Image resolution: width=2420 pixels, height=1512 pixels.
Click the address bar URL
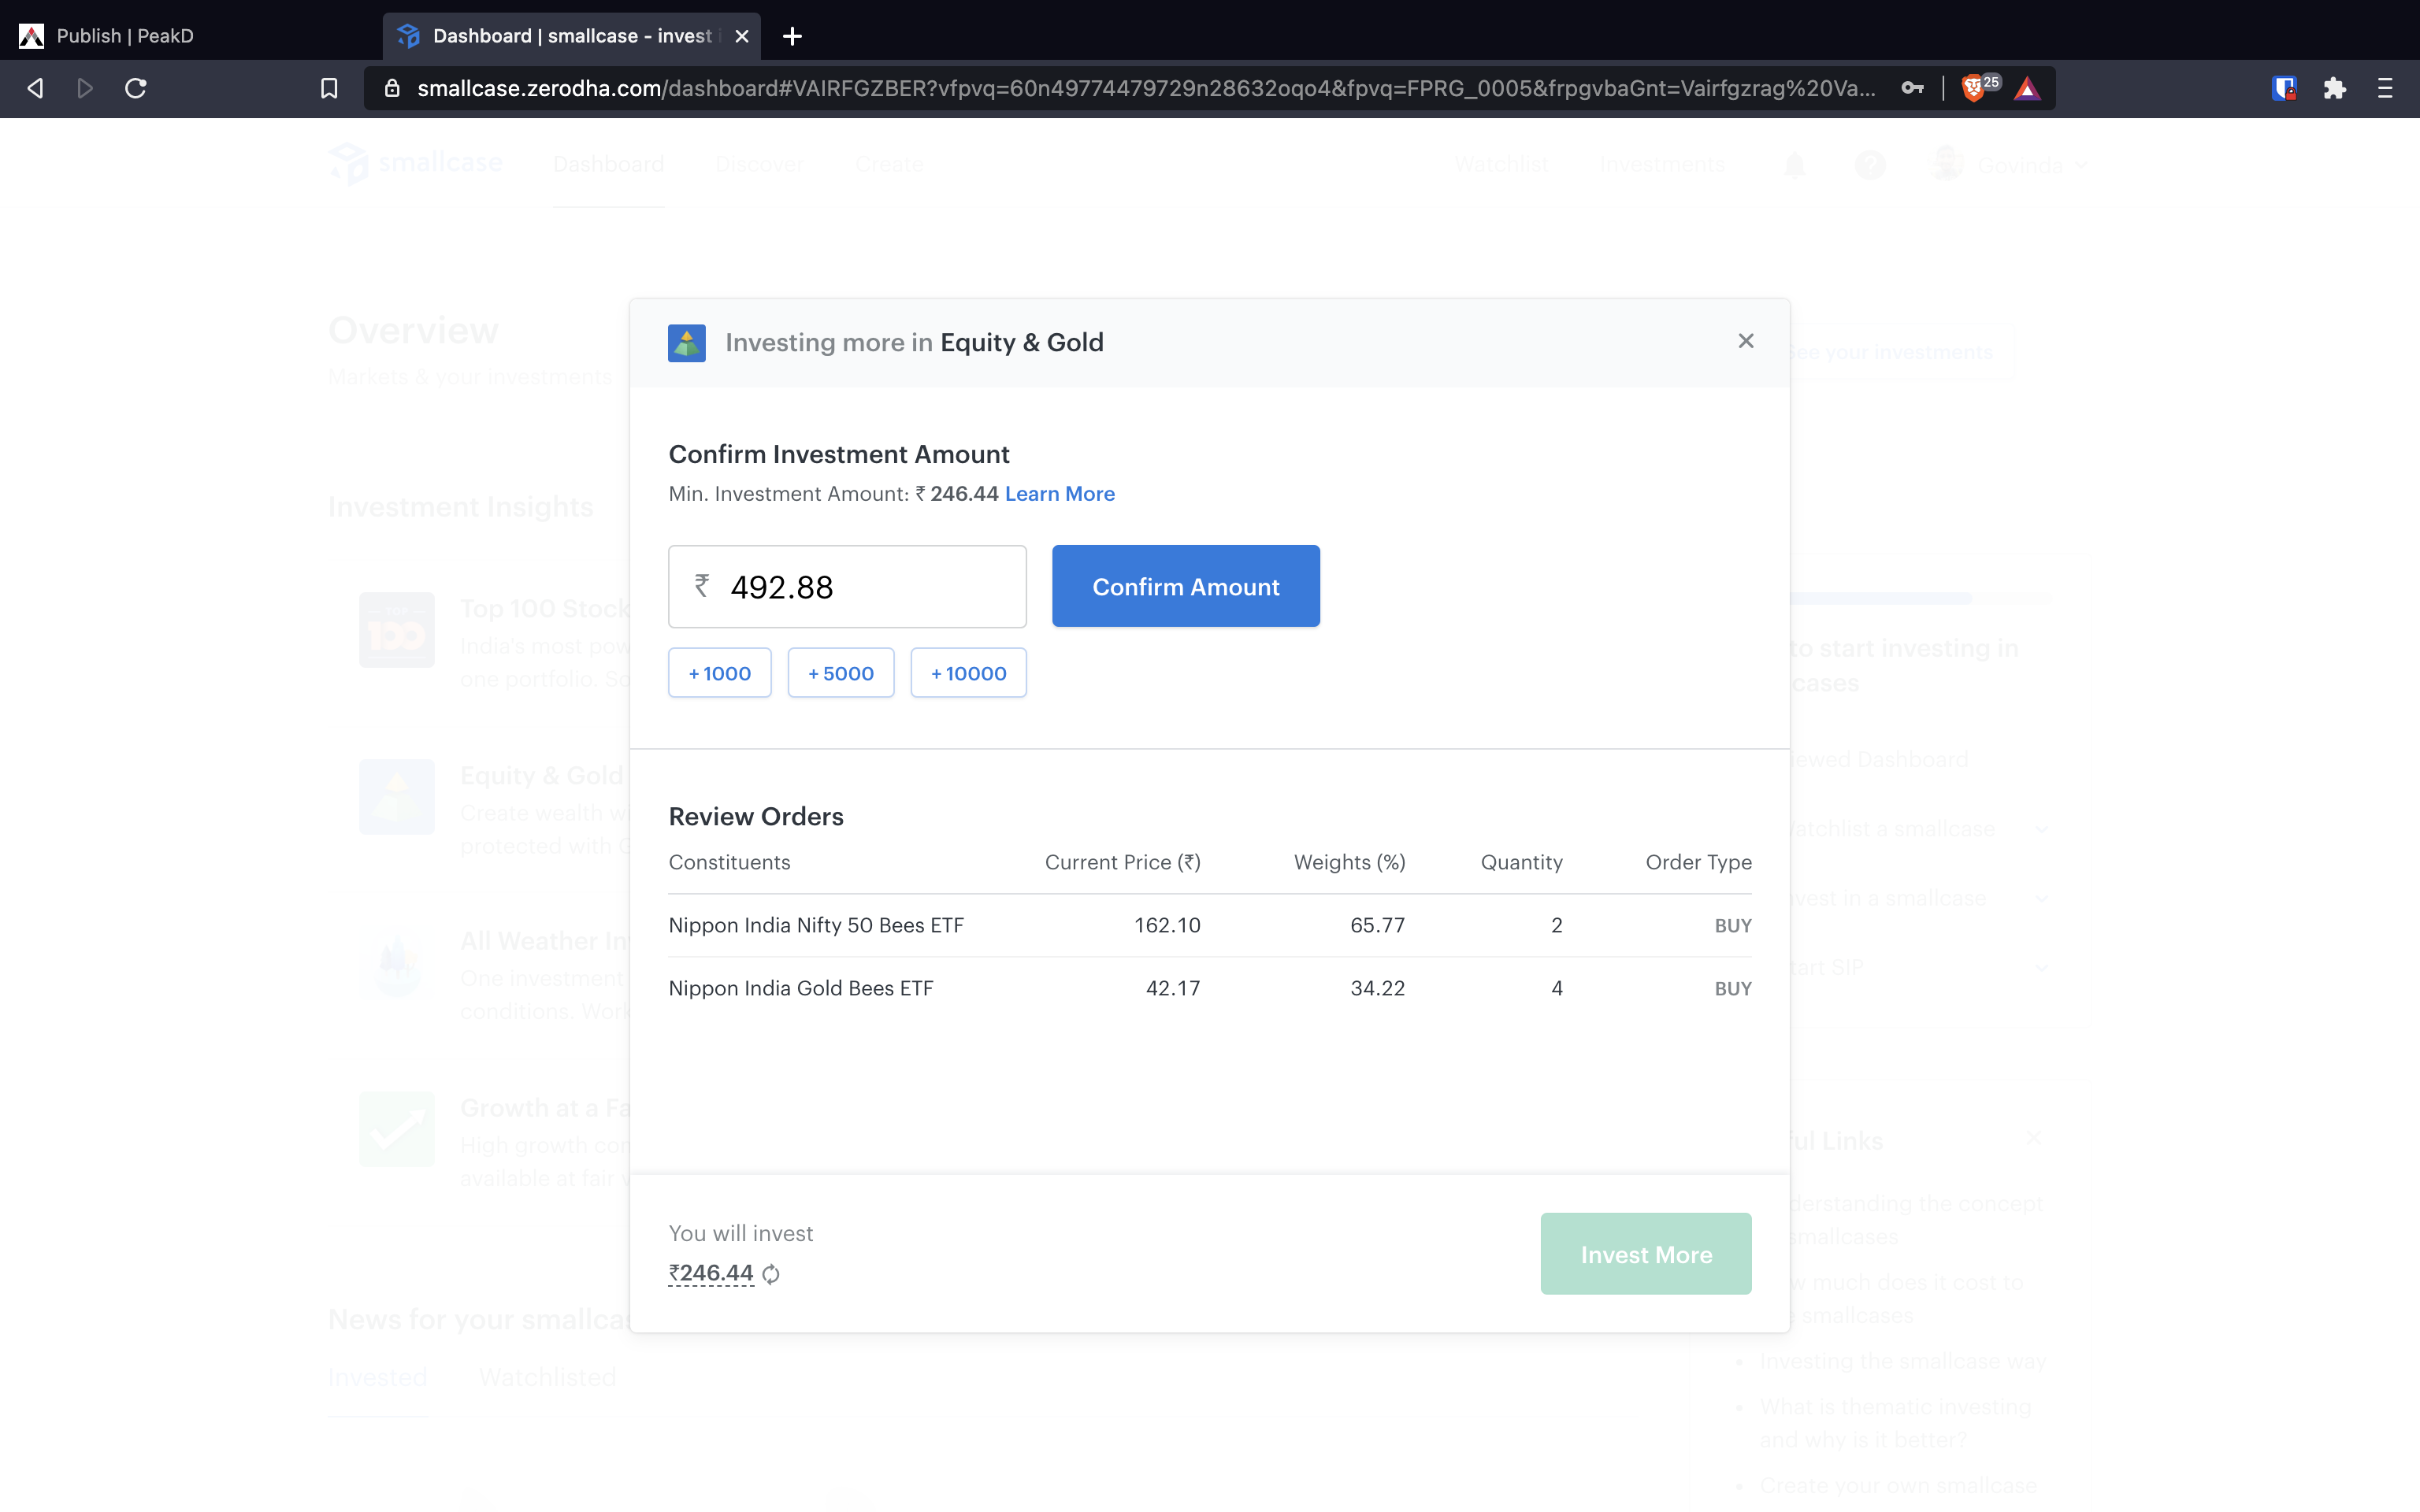1146,88
